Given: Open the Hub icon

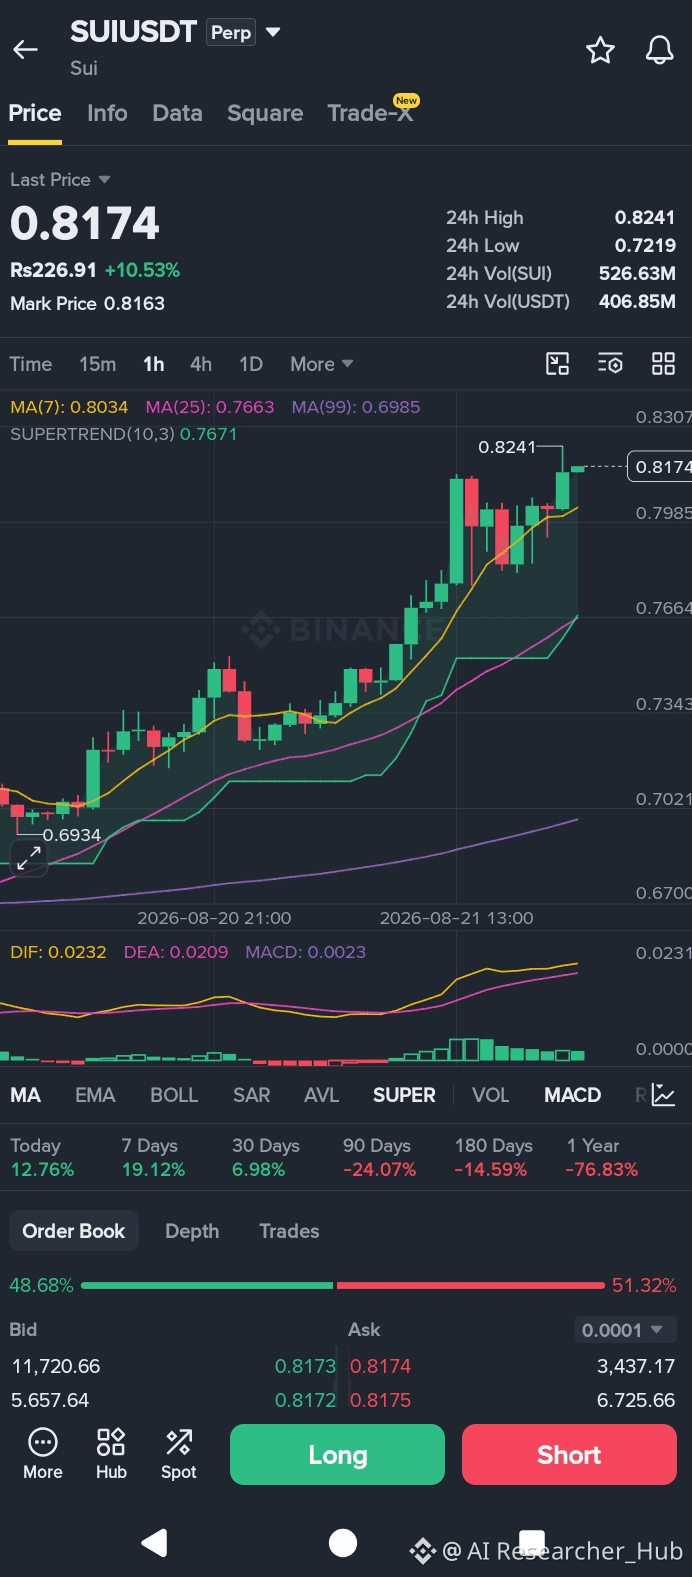Looking at the screenshot, I should 111,1454.
